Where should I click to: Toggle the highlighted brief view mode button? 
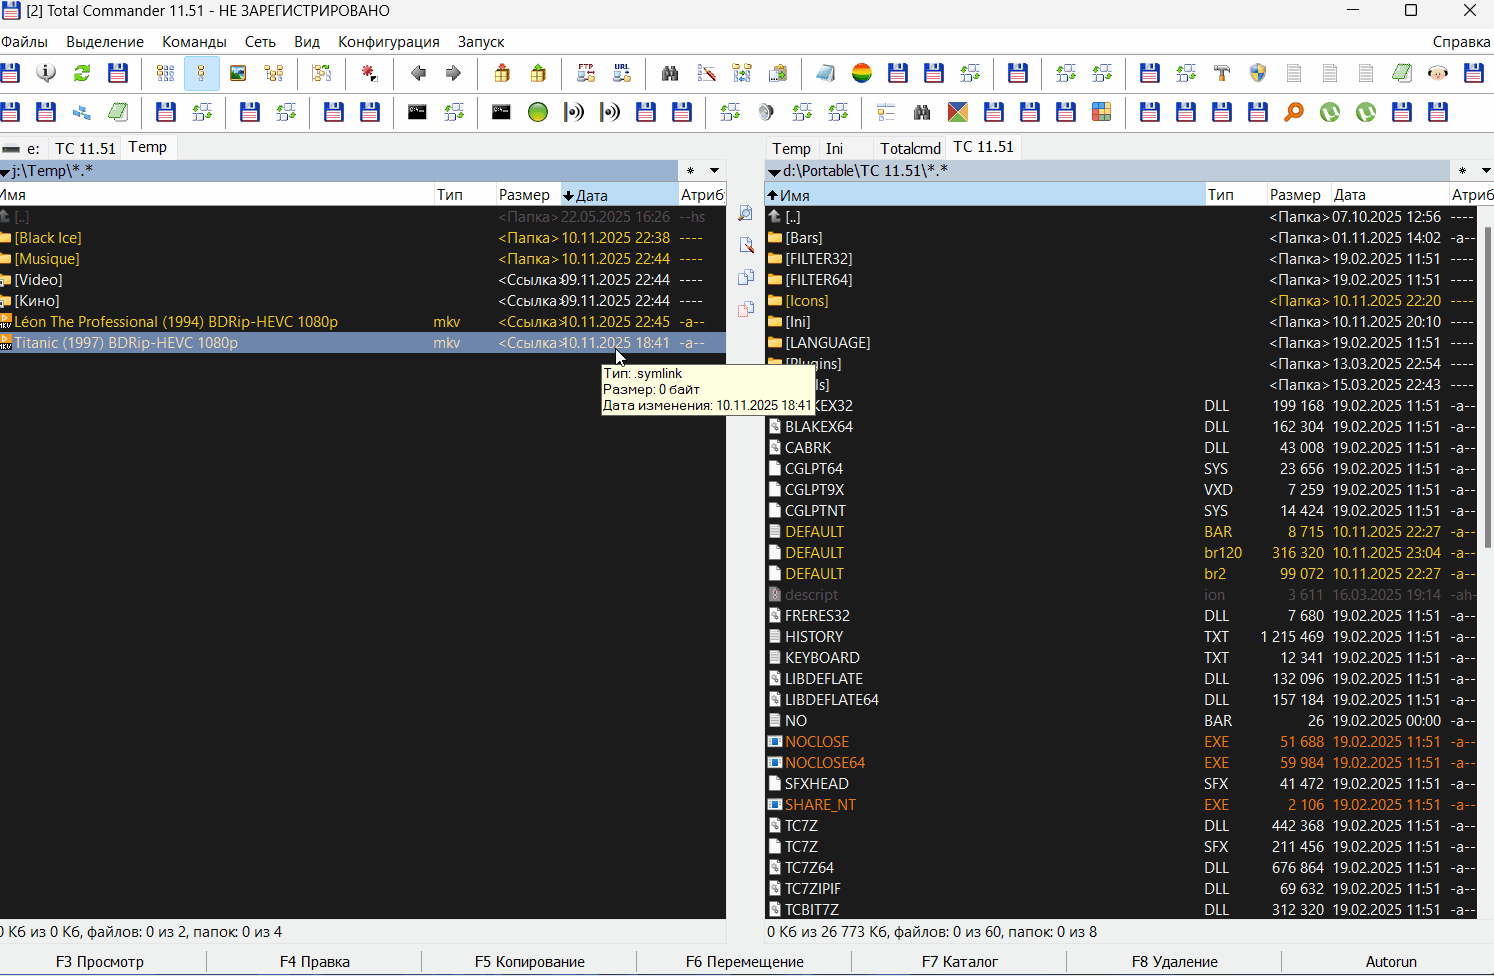(202, 73)
